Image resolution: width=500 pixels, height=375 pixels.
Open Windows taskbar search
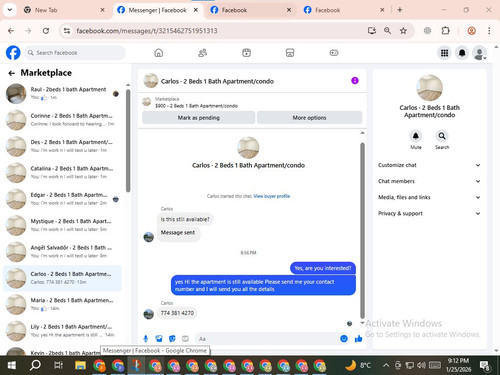tap(35, 365)
